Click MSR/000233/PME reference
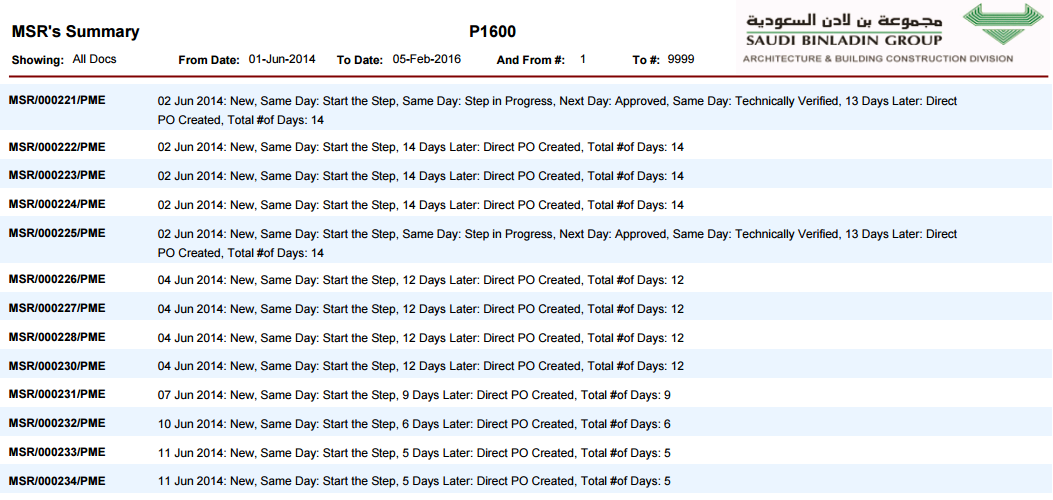The width and height of the screenshot is (1053, 500). pyautogui.click(x=57, y=452)
